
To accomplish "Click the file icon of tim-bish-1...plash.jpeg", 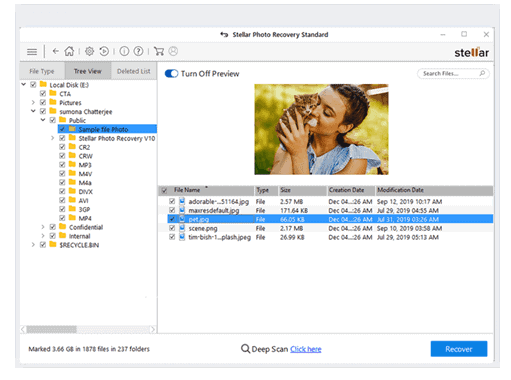I will pos(182,237).
